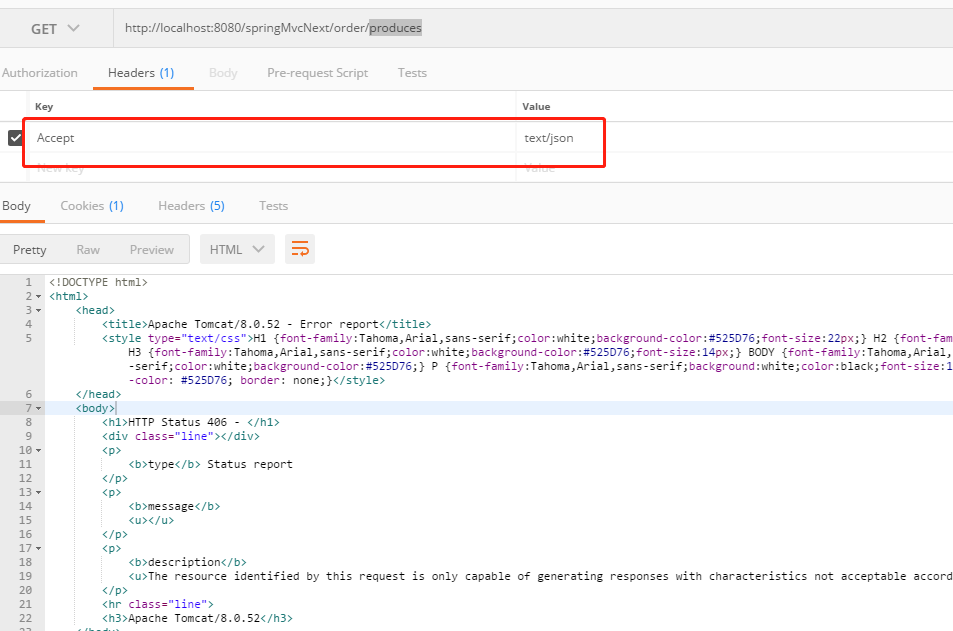Click the div class="line" code line
The image size is (953, 631).
pos(181,436)
